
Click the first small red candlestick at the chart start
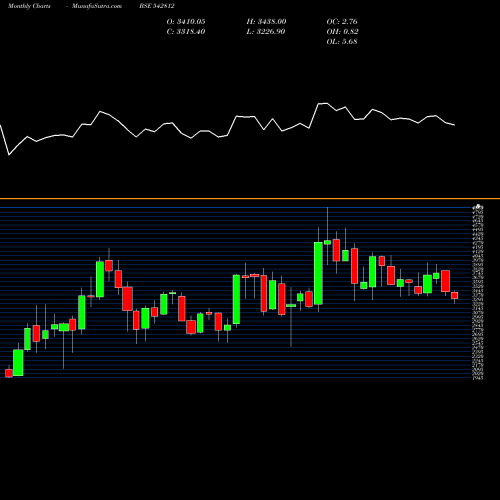[x=9, y=373]
